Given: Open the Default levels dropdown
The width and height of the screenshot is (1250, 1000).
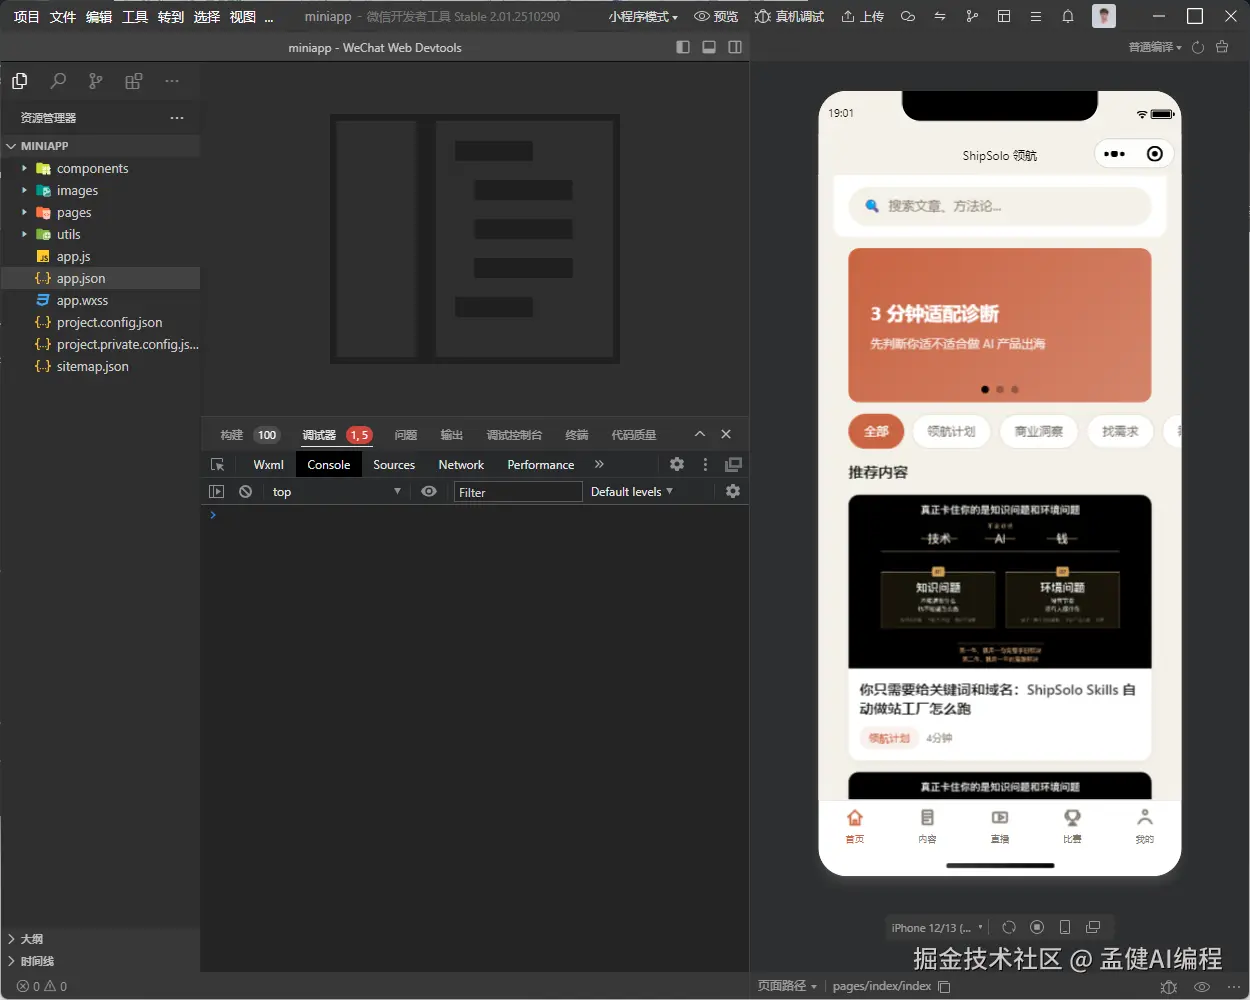Looking at the screenshot, I should tap(632, 491).
